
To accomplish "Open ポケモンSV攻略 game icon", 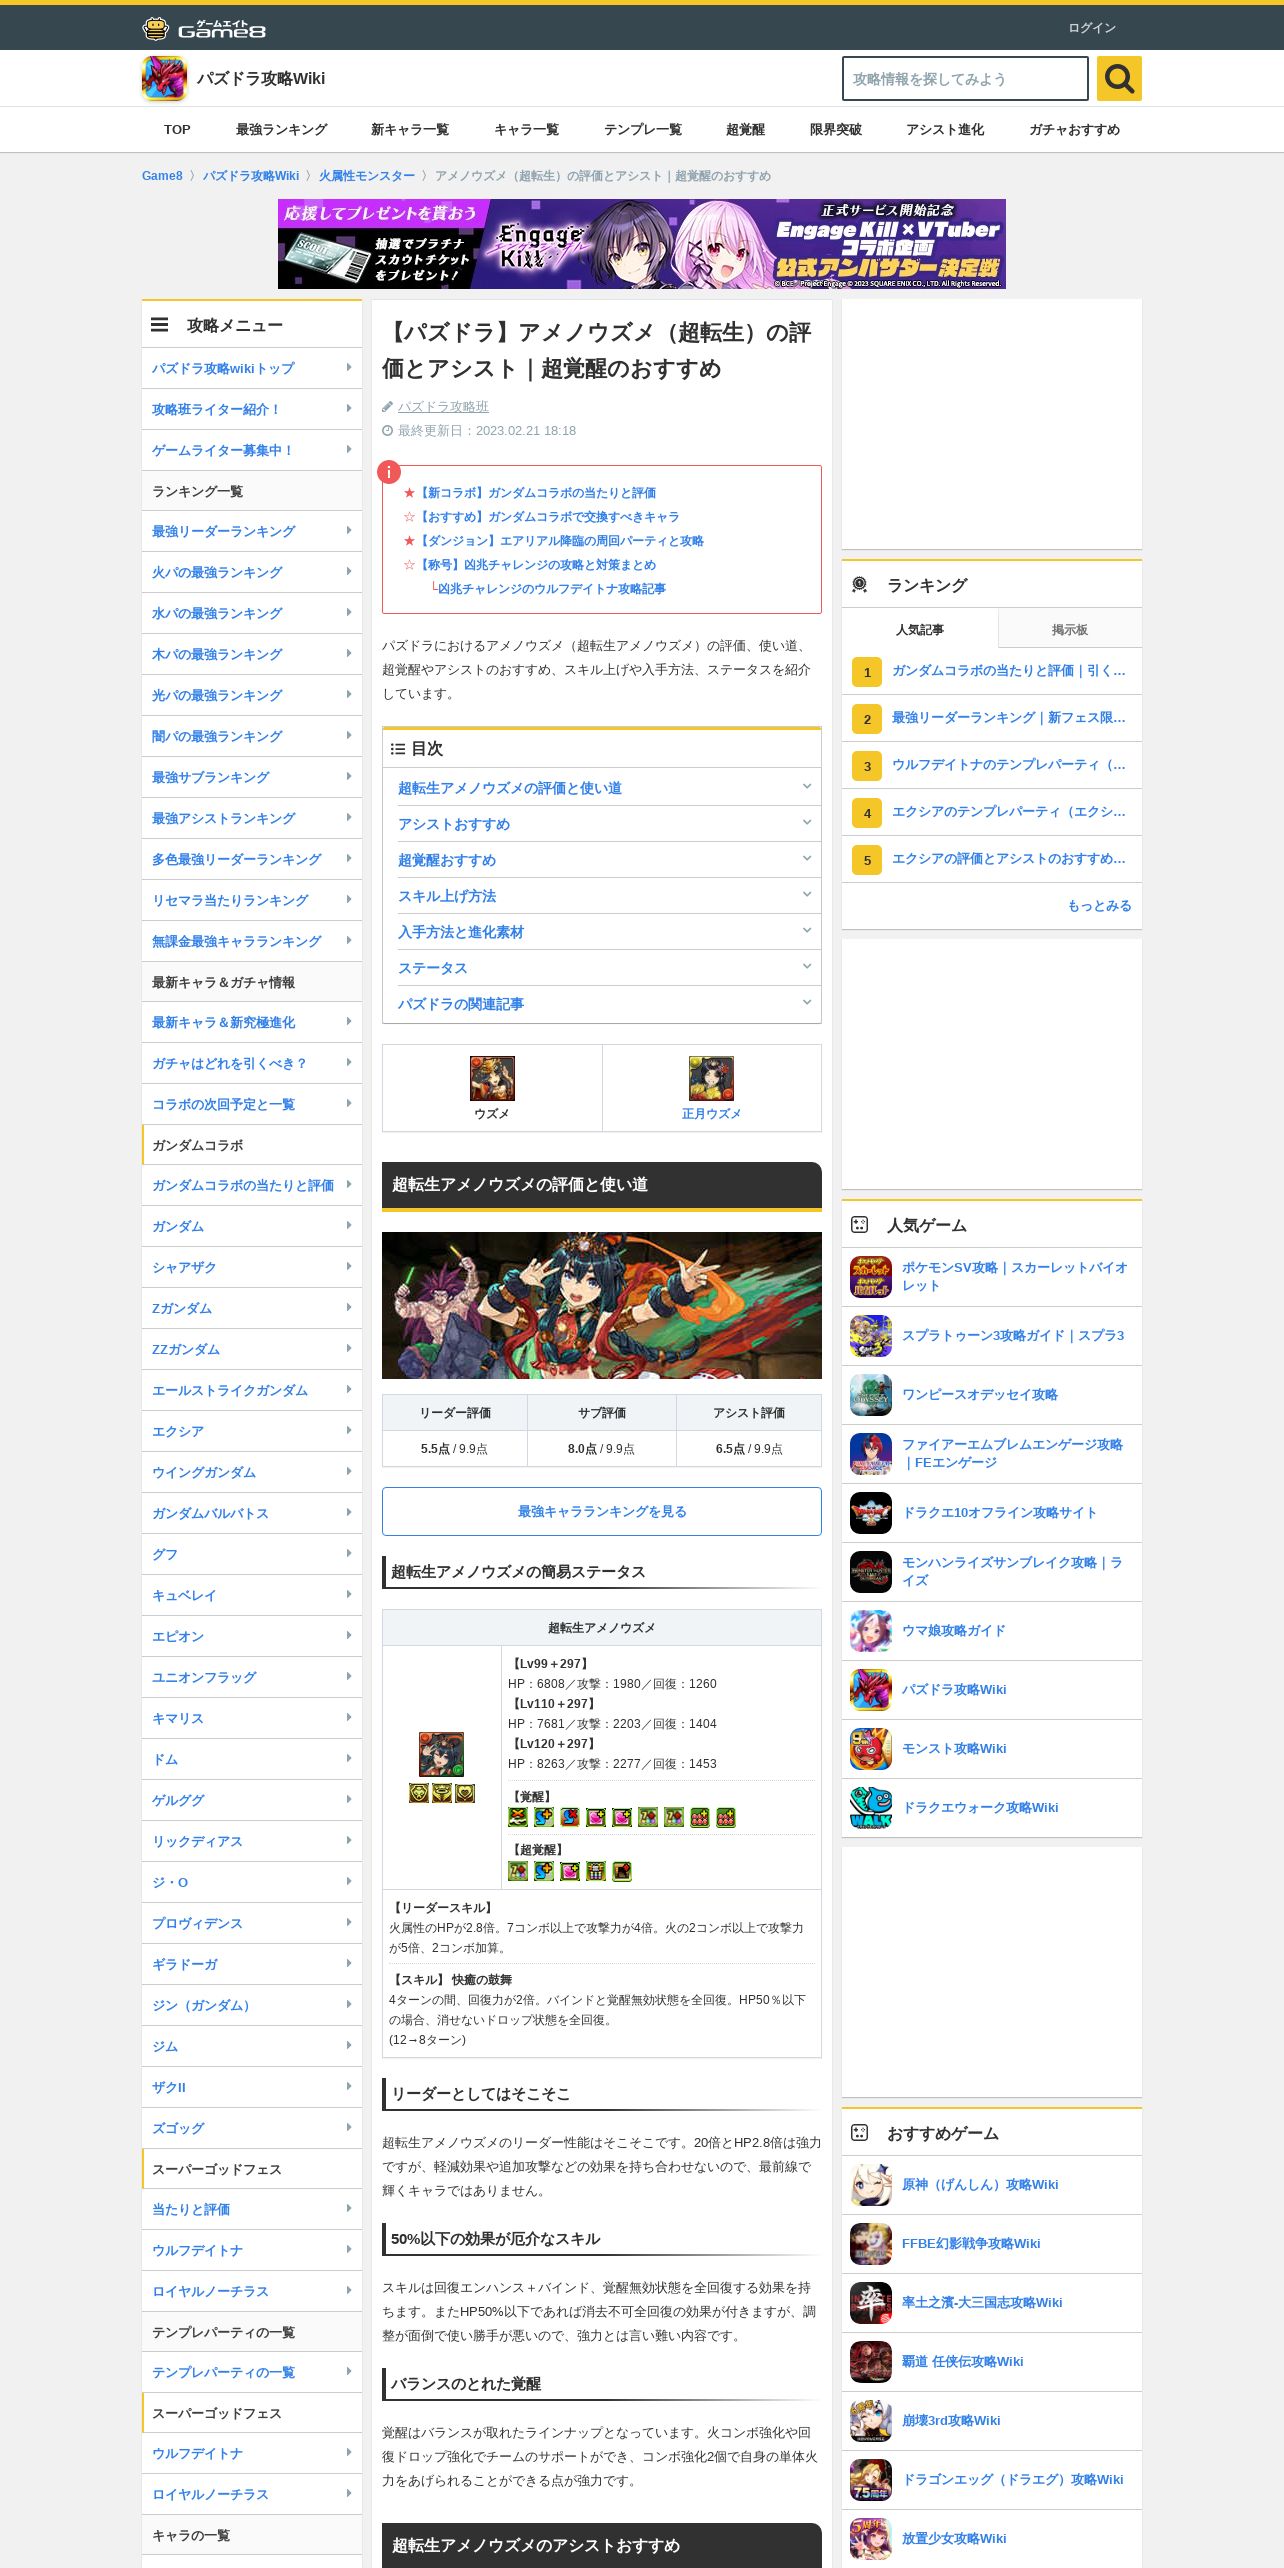I will click(x=871, y=1277).
